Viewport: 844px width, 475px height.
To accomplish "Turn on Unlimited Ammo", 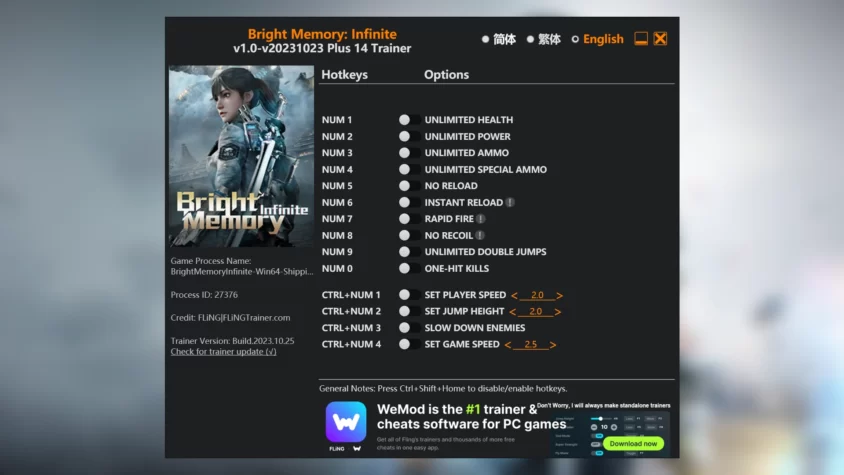I will pos(409,153).
